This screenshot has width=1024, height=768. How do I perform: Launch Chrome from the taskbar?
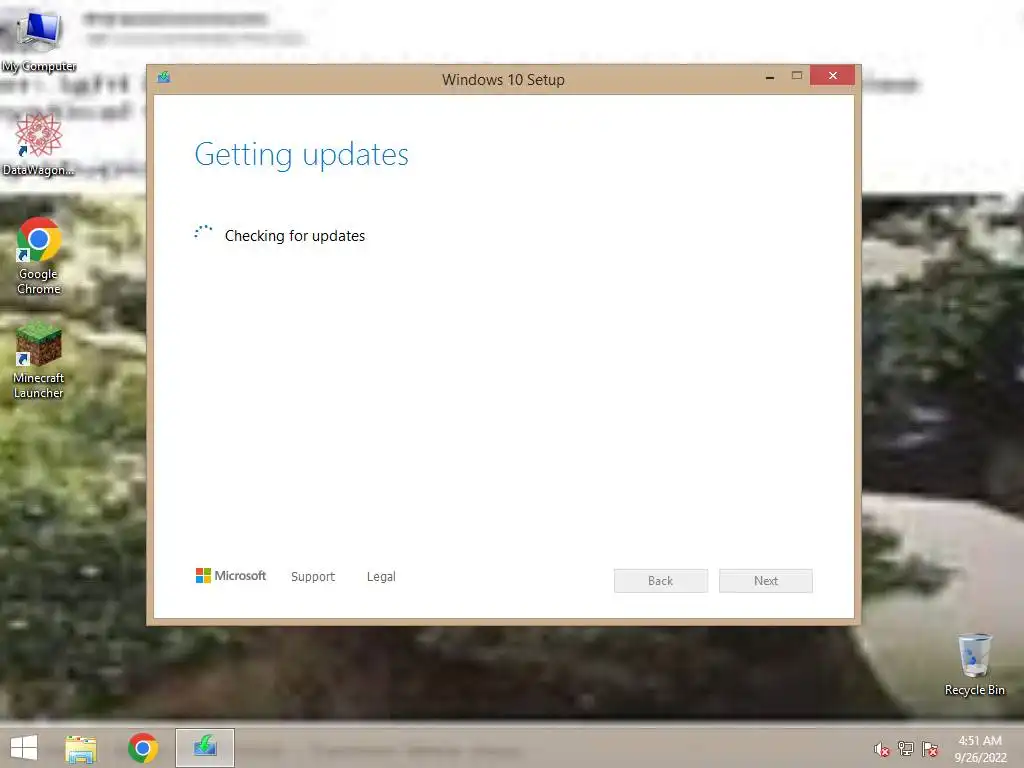coord(143,748)
